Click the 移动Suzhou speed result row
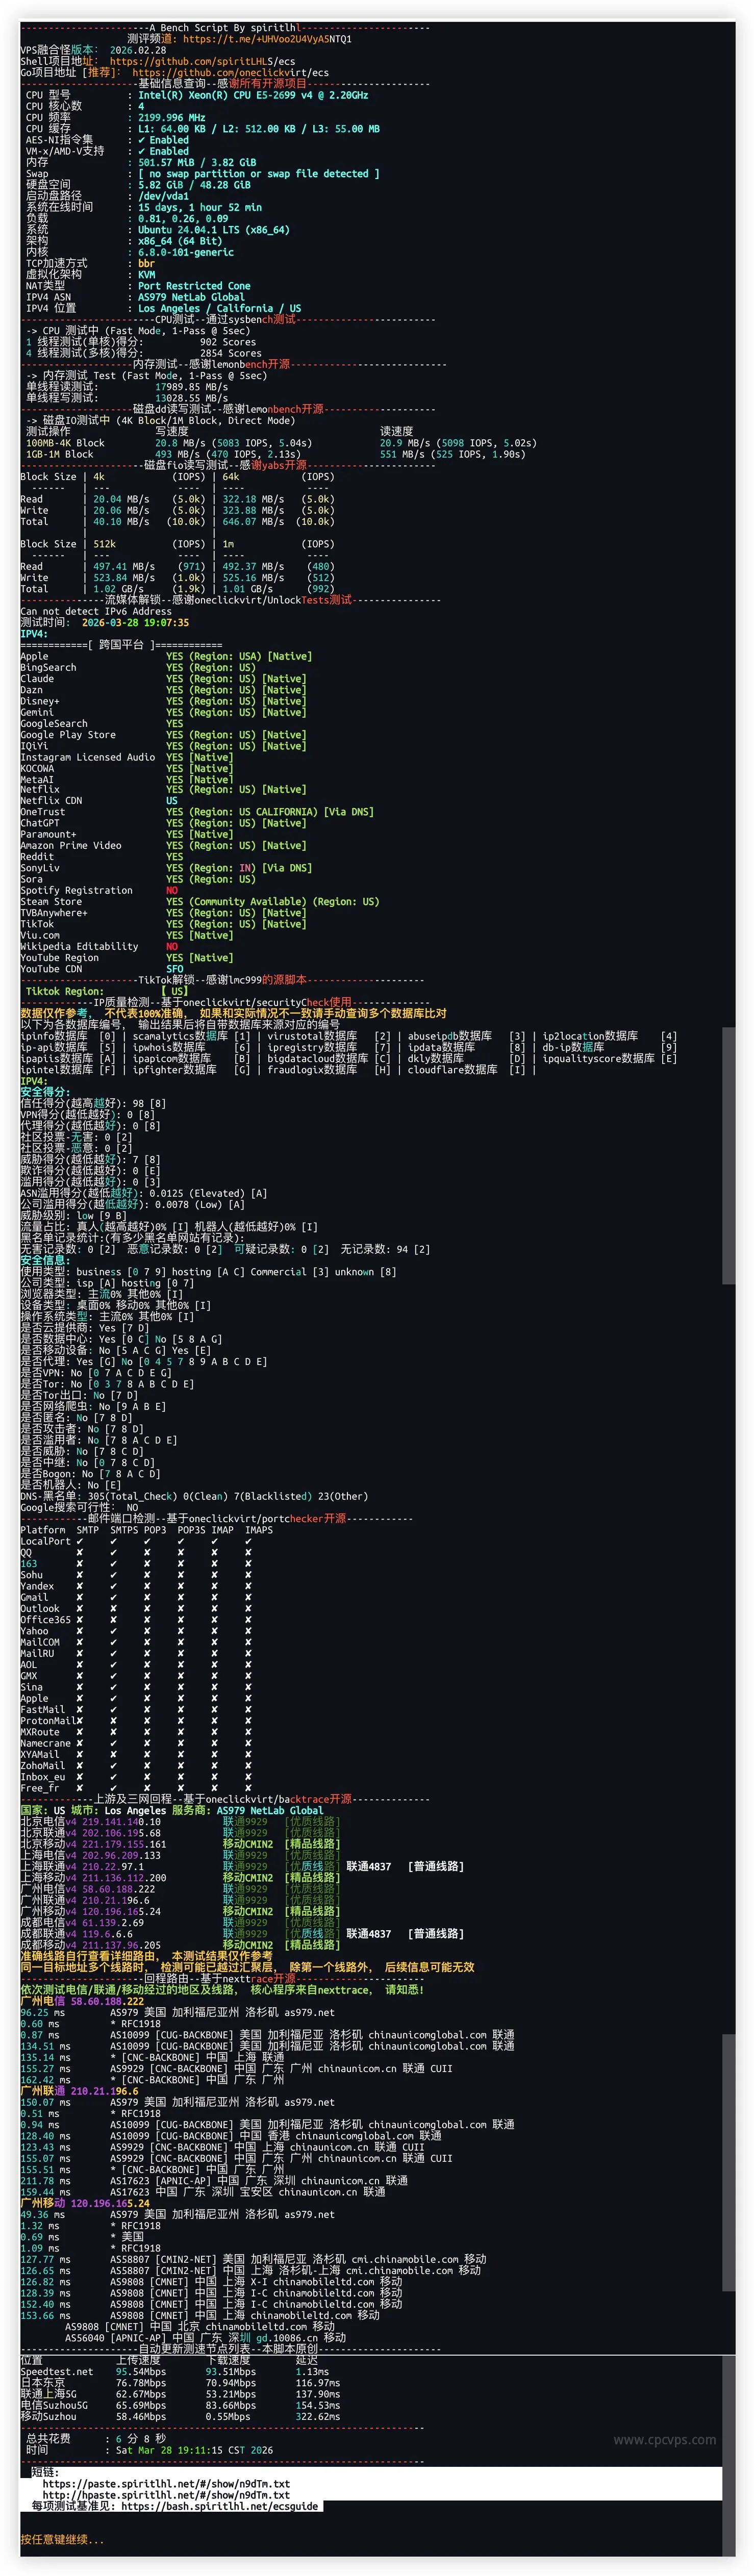 180,2416
